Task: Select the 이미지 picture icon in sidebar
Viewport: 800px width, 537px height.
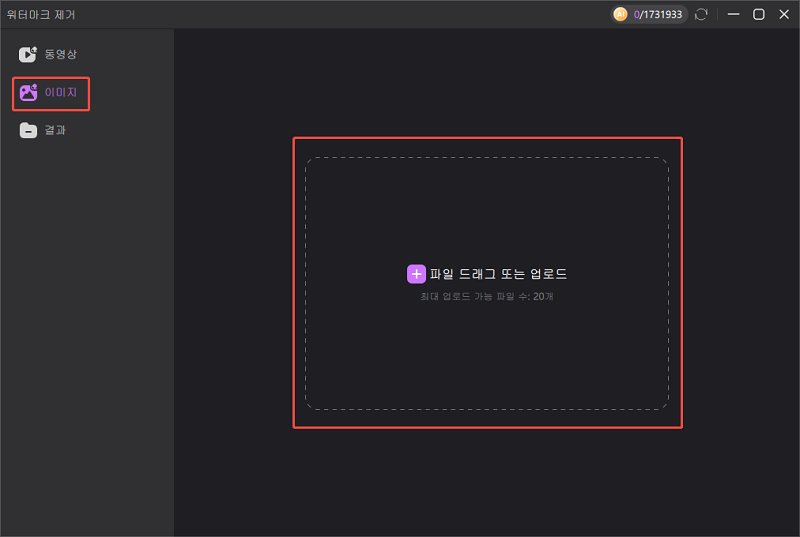Action: pos(28,93)
